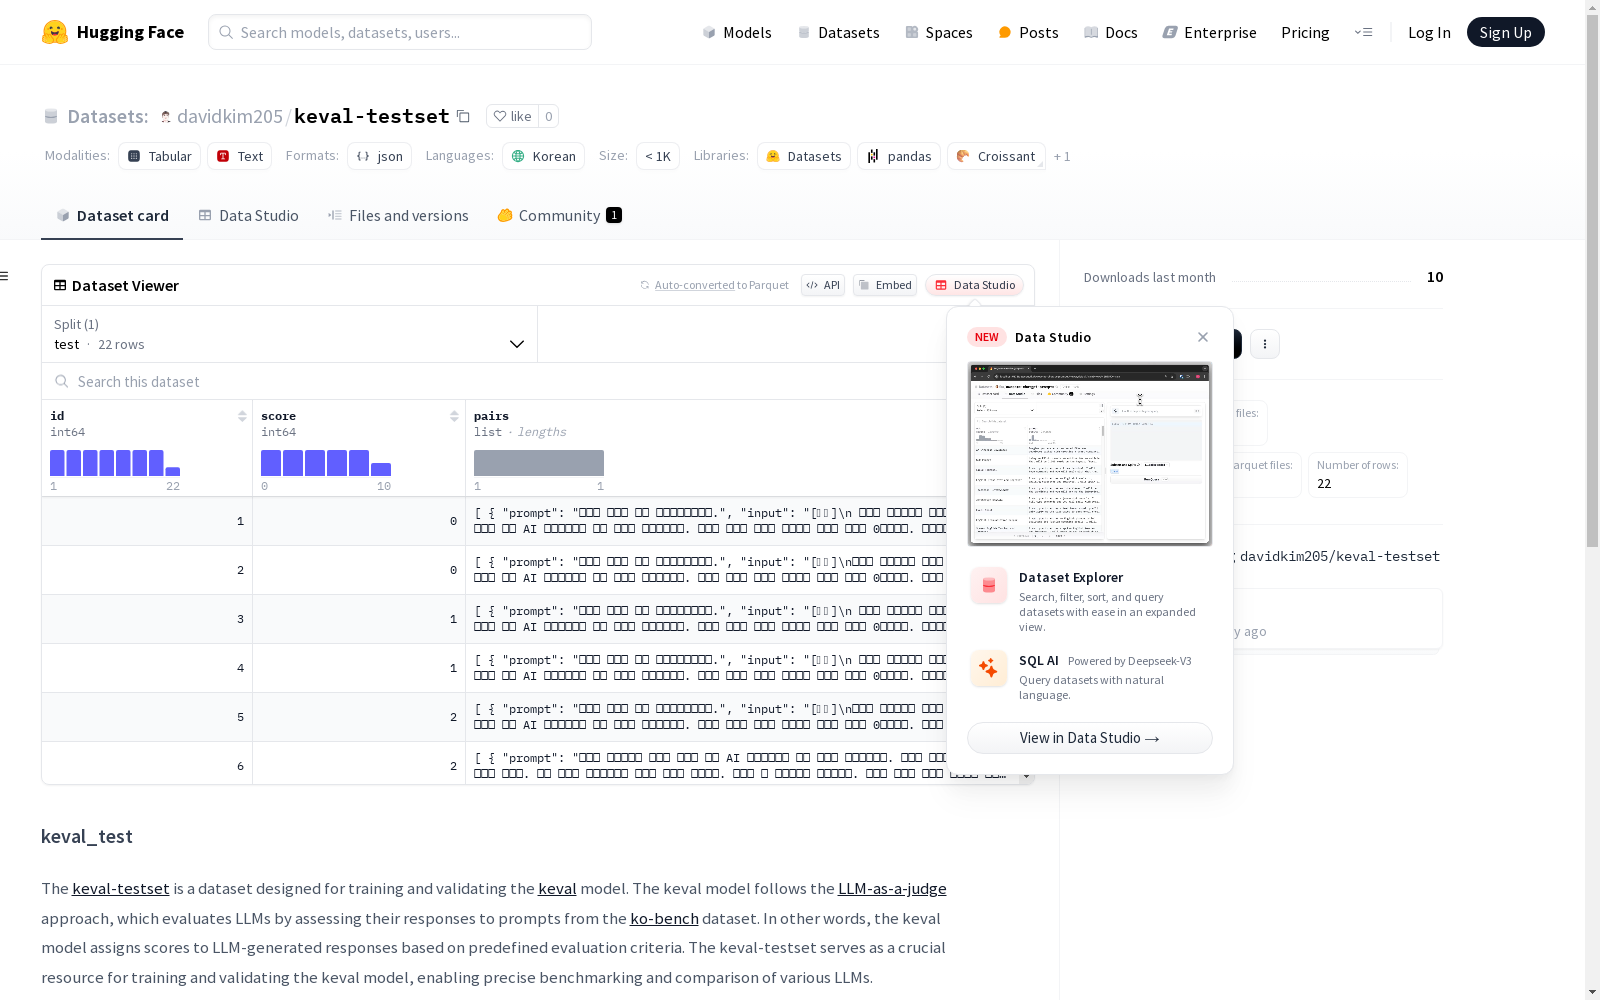Click the keval model link
This screenshot has width=1600, height=1000.
point(557,888)
